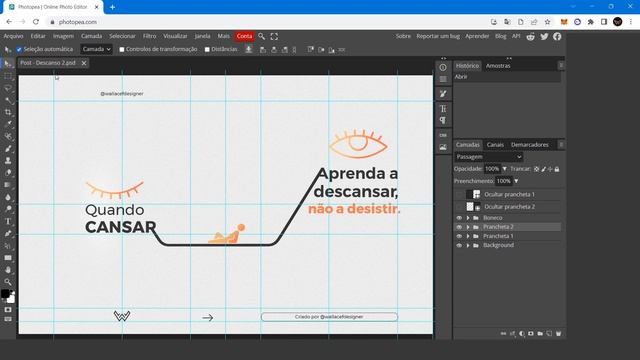Open the Preenchimento slider arrow
The width and height of the screenshot is (640, 360).
point(516,181)
